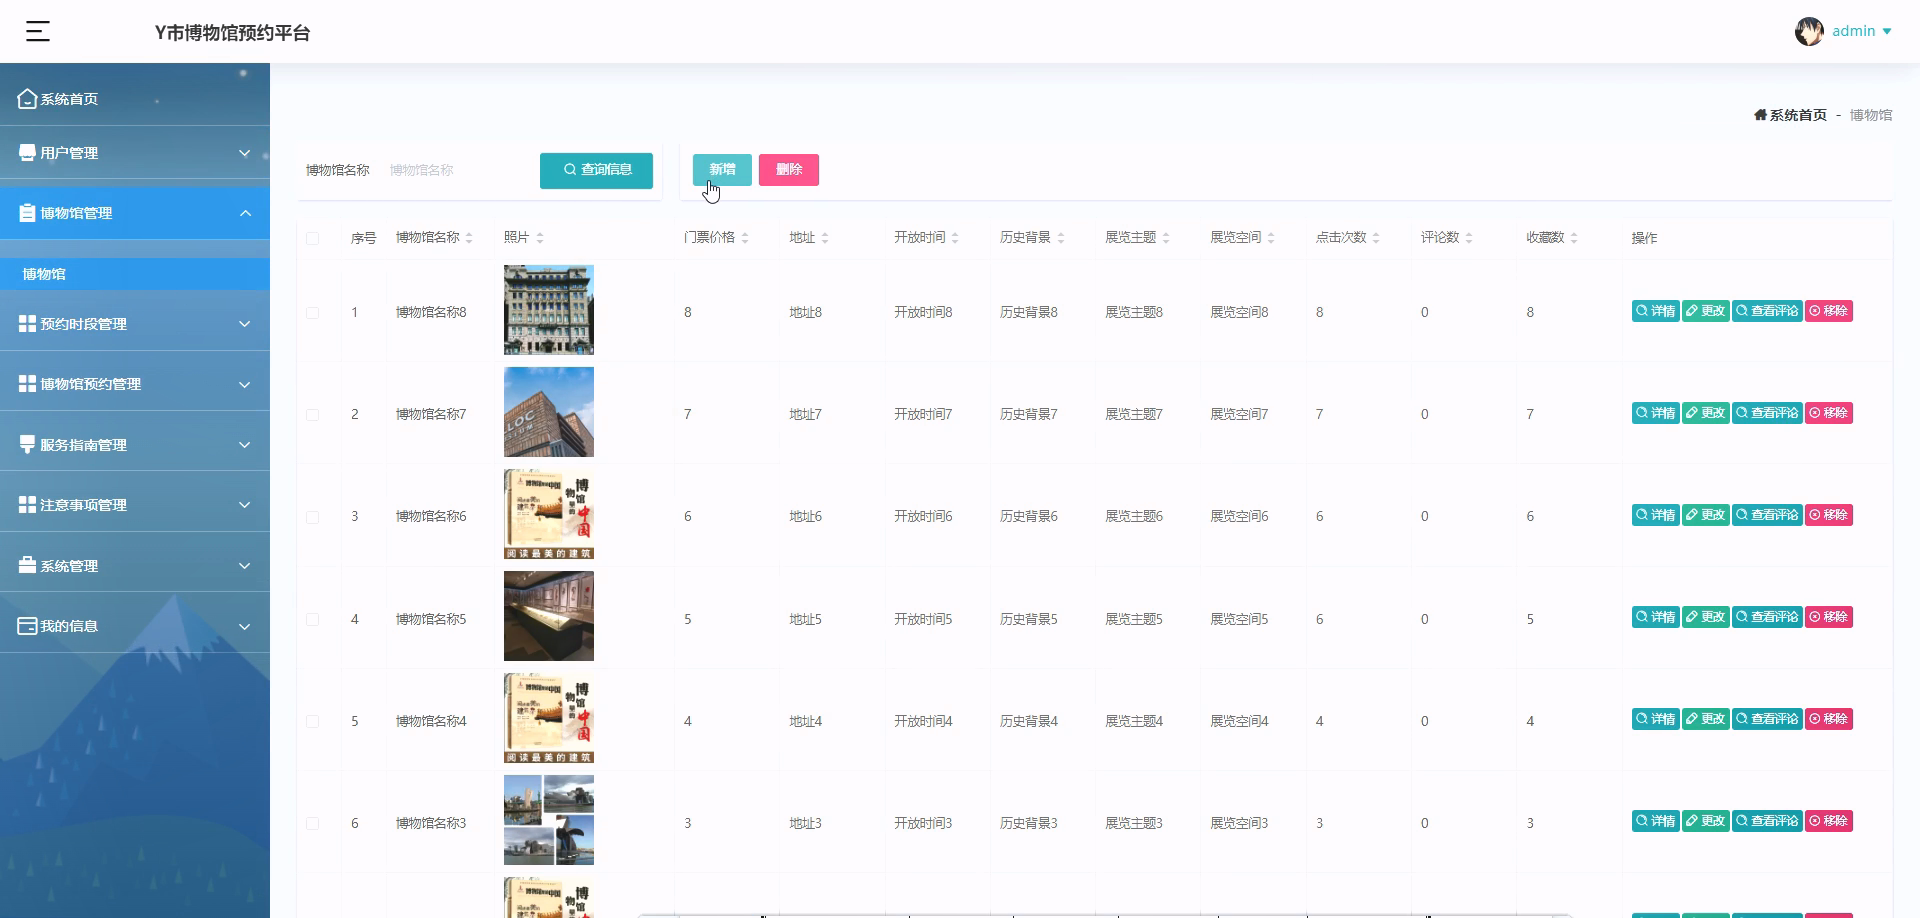This screenshot has height=918, width=1920.
Task: Click the 查询信息 search button
Action: [x=596, y=170]
